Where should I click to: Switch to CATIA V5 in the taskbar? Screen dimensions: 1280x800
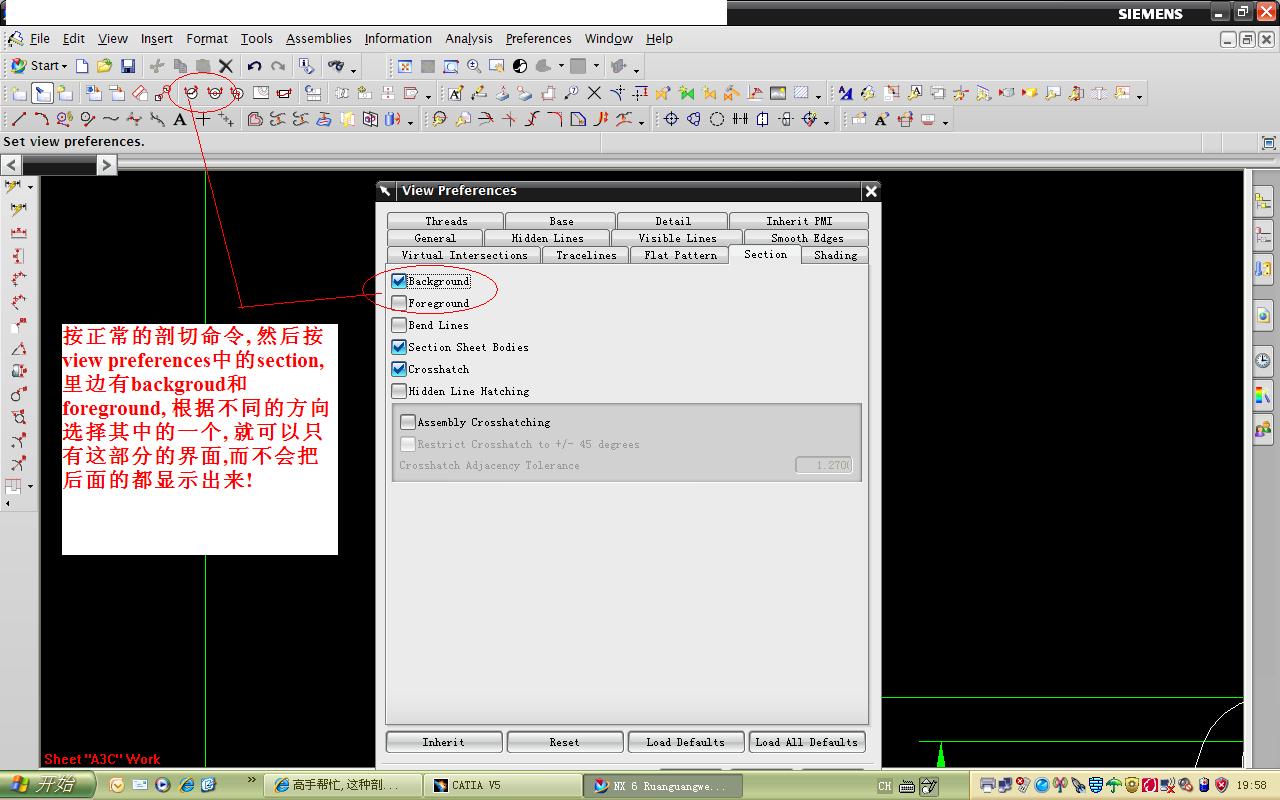(501, 785)
